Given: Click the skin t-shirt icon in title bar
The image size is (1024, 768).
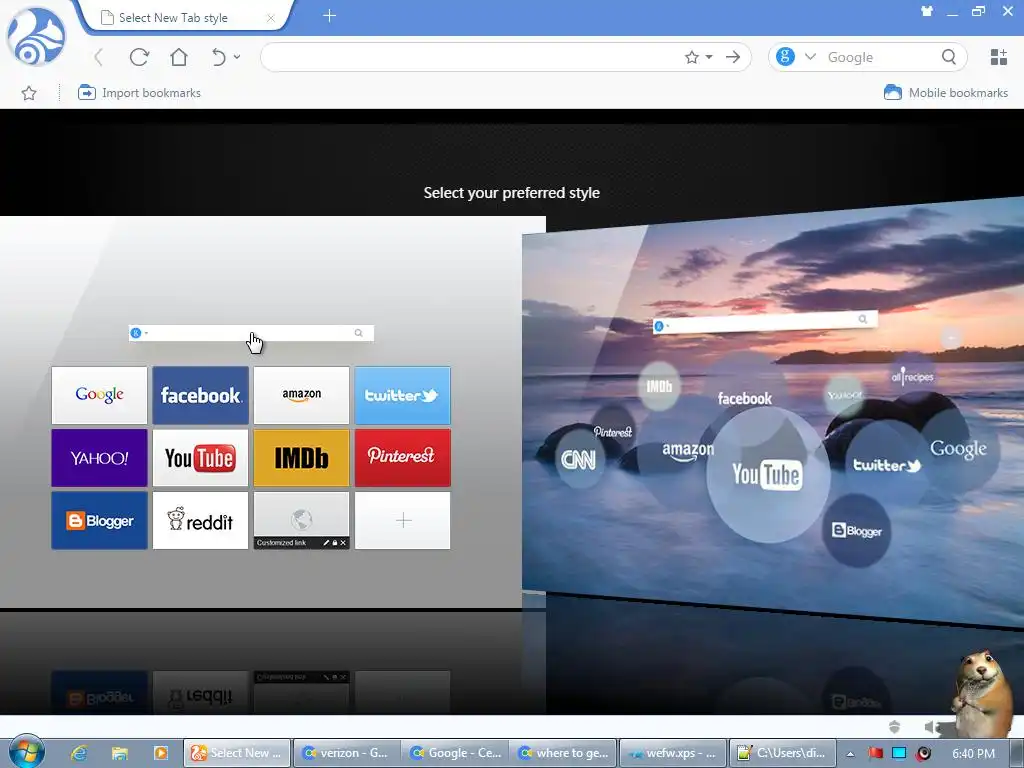Looking at the screenshot, I should 927,11.
